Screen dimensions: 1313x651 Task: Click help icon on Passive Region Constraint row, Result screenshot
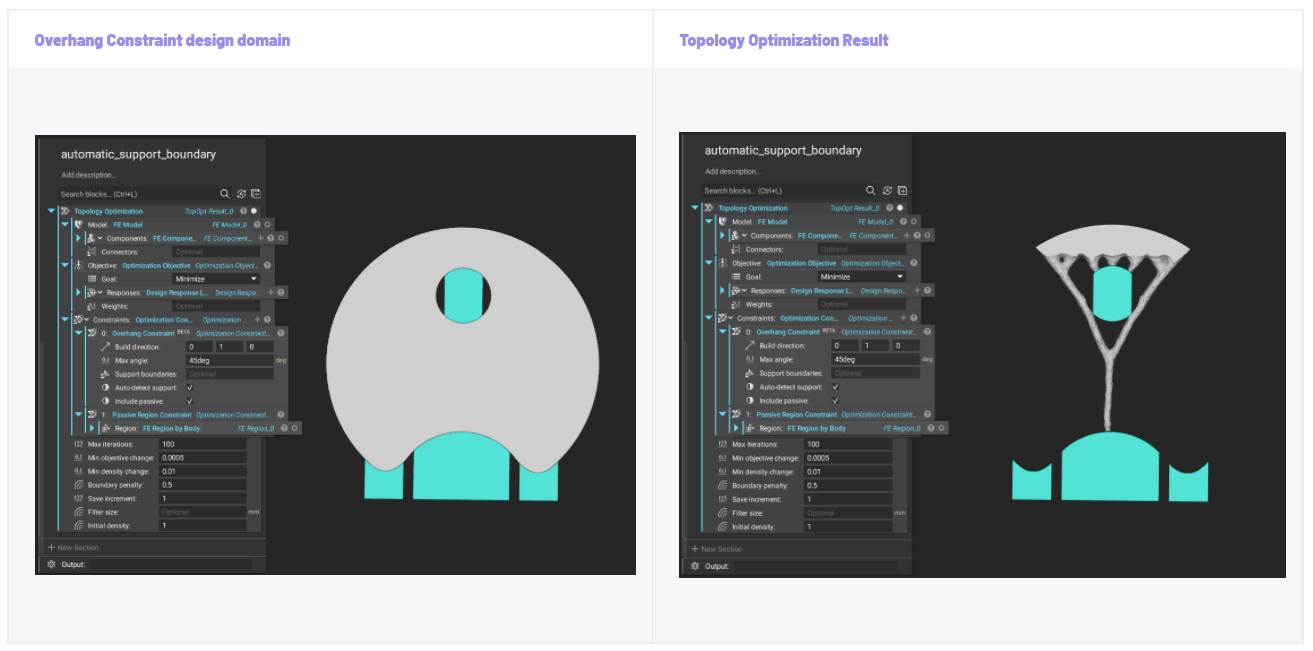pyautogui.click(x=928, y=414)
